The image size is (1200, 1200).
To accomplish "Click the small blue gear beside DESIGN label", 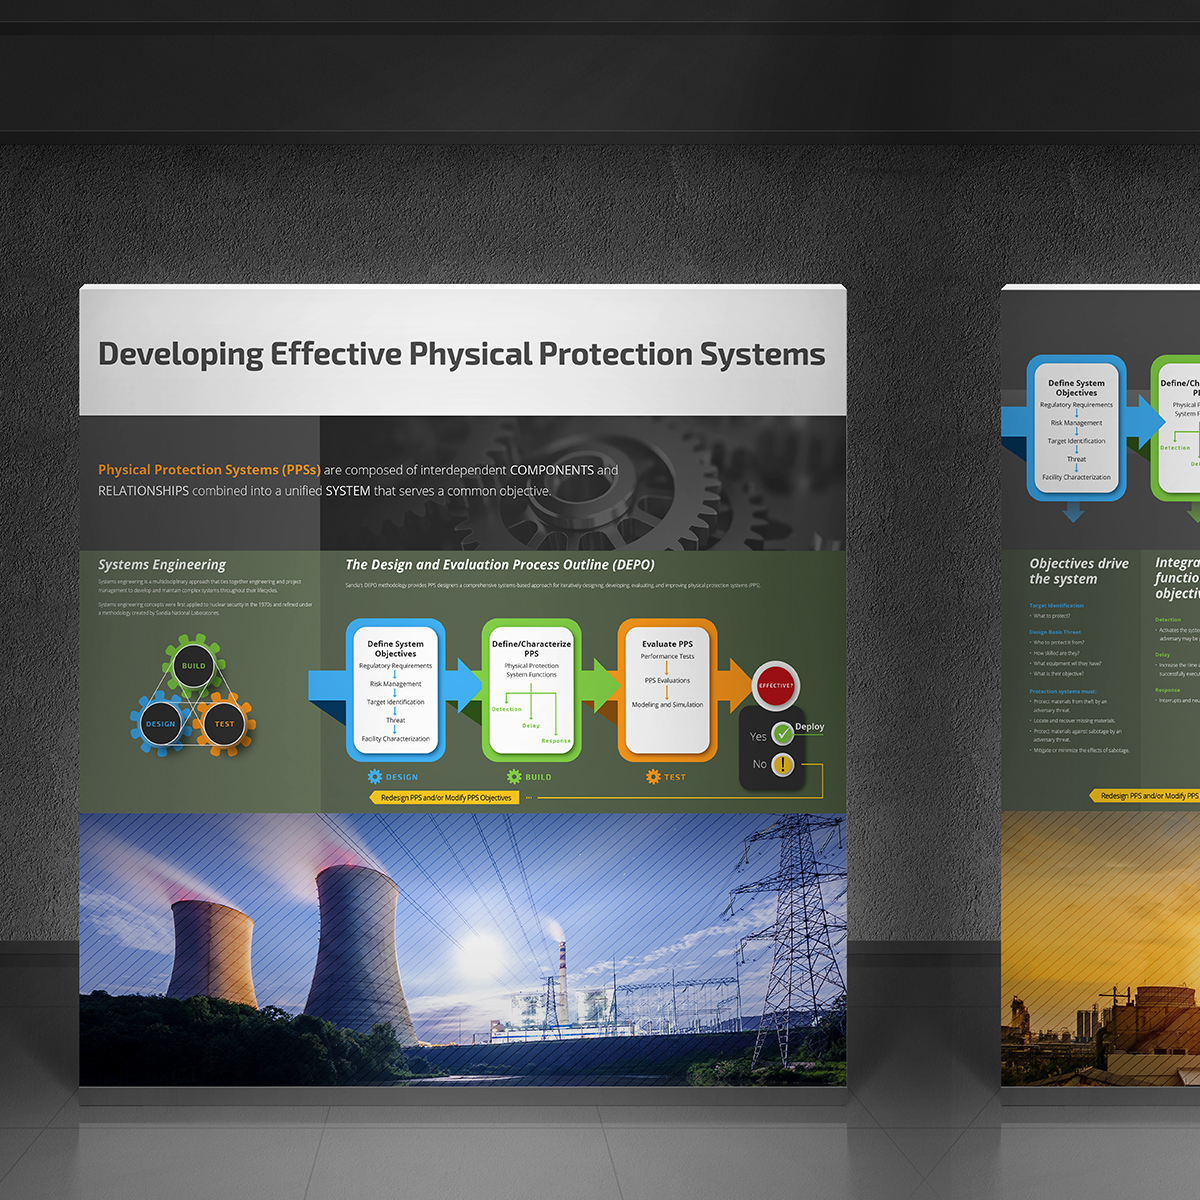I will pos(375,776).
